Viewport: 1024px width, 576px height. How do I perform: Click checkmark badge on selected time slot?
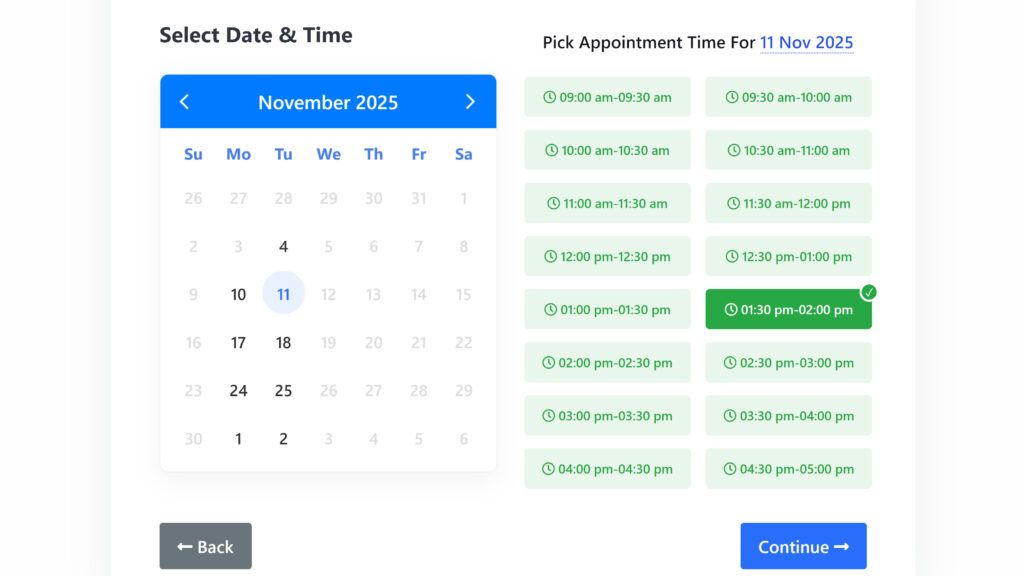(x=869, y=292)
